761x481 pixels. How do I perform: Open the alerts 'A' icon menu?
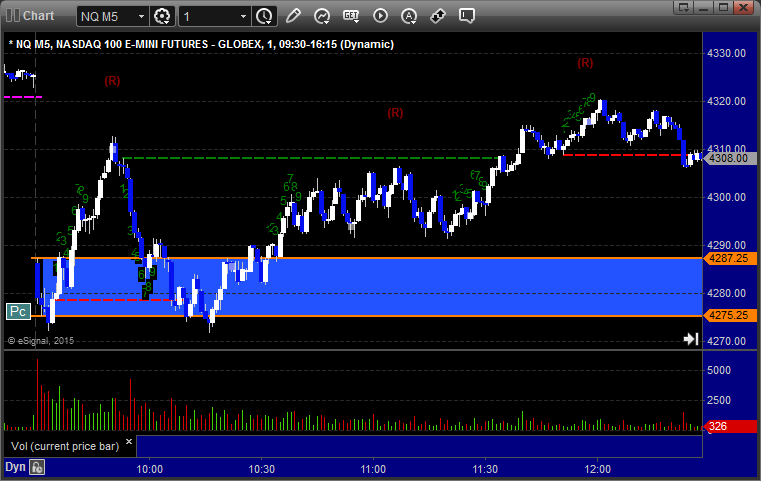pyautogui.click(x=409, y=16)
